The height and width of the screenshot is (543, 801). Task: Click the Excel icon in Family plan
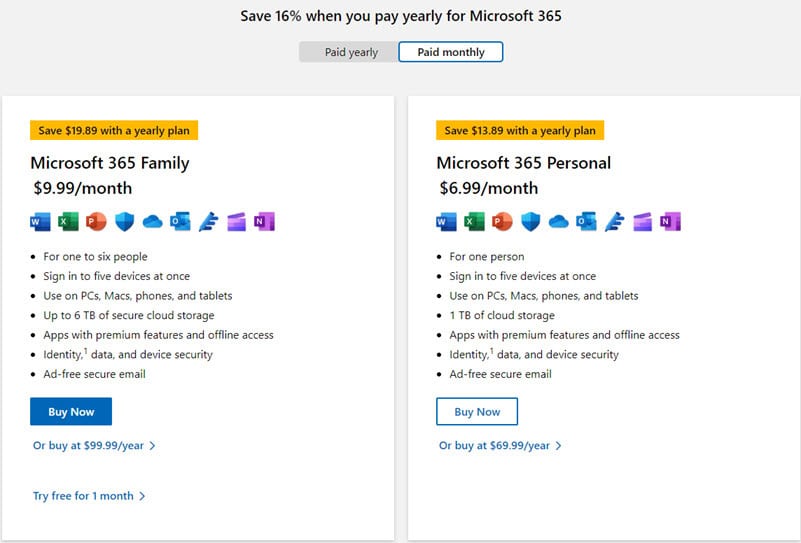[68, 222]
